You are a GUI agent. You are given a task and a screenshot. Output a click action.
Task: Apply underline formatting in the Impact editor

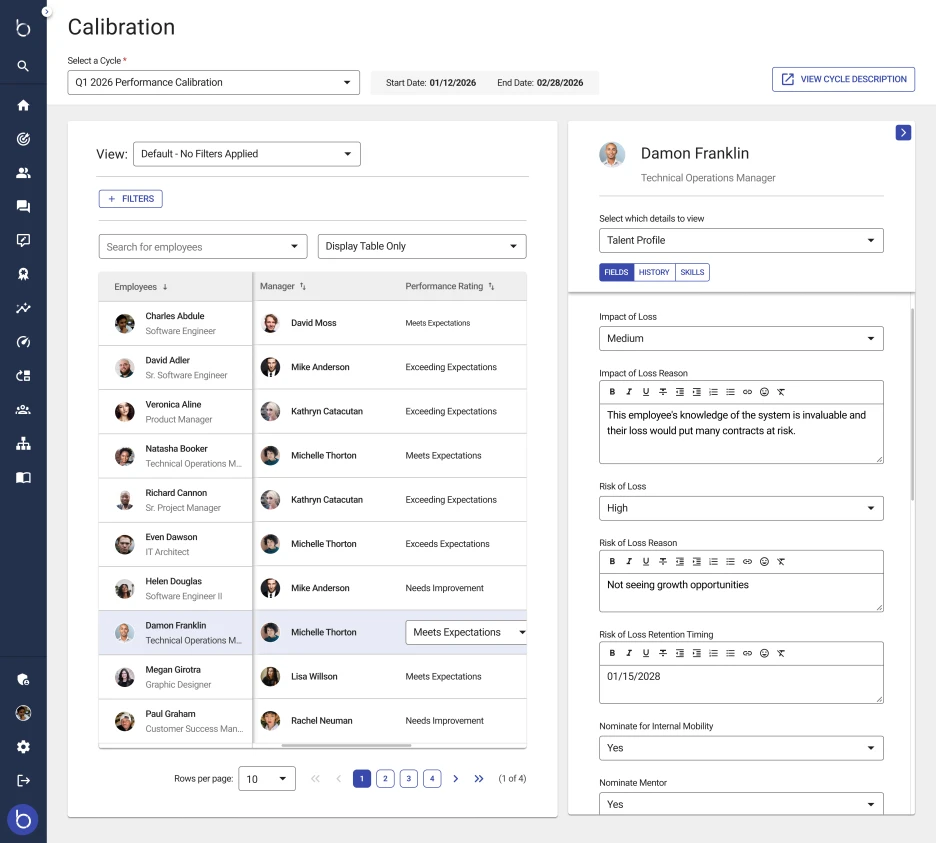[646, 391]
